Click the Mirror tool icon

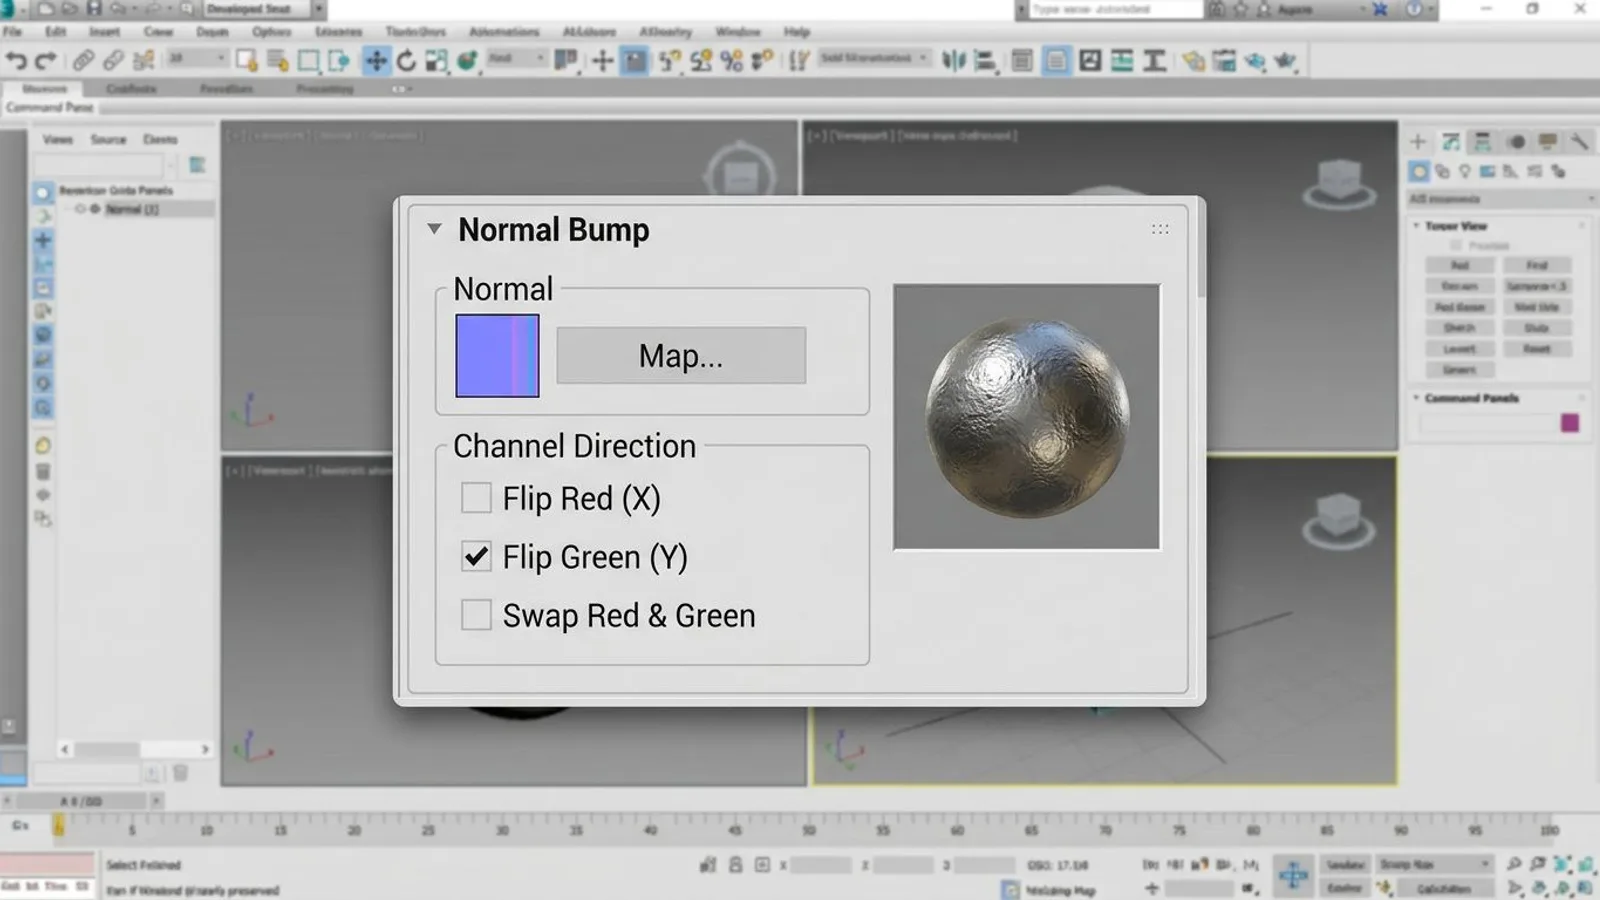pos(954,61)
